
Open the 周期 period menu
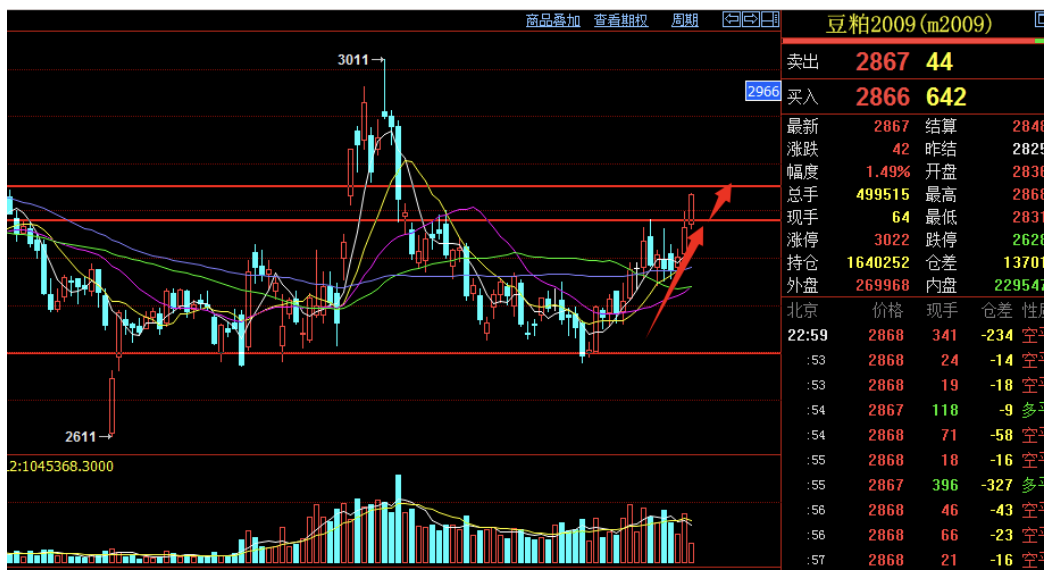pyautogui.click(x=685, y=20)
